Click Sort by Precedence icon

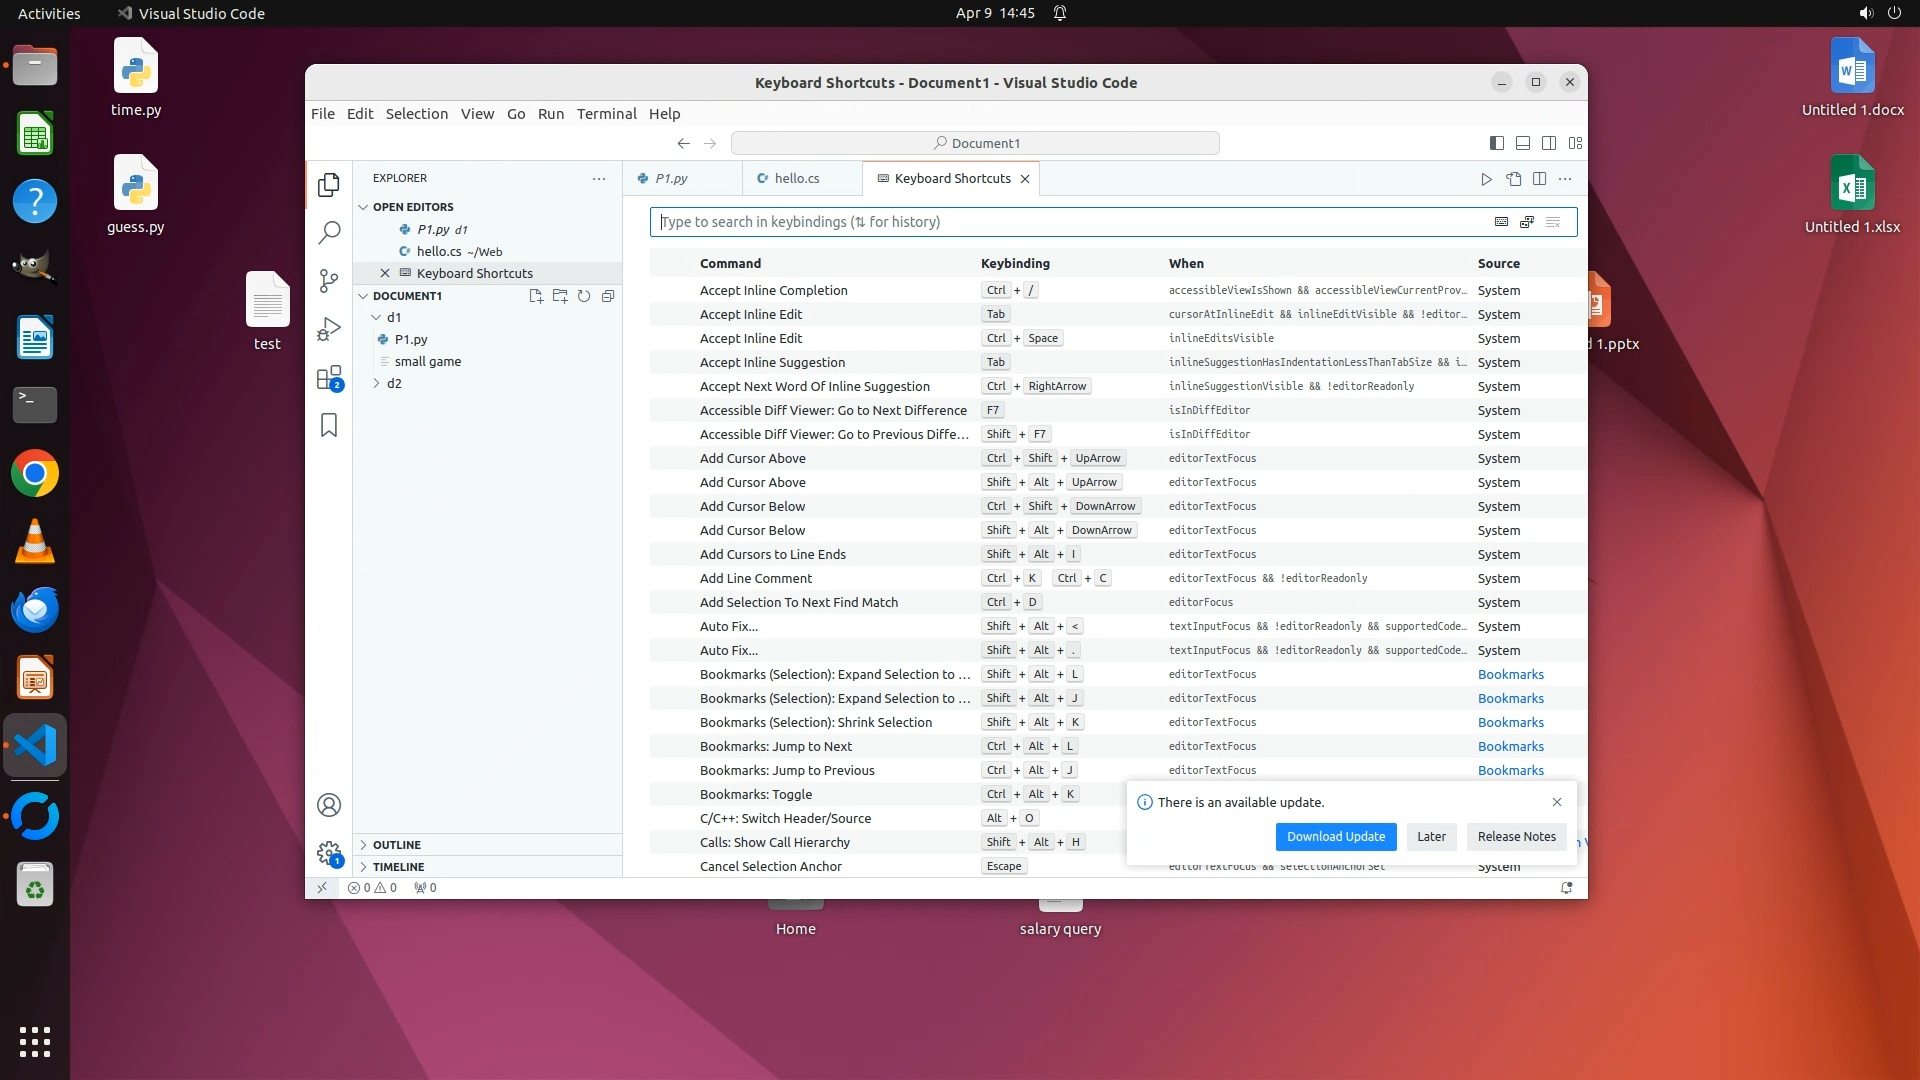point(1527,222)
